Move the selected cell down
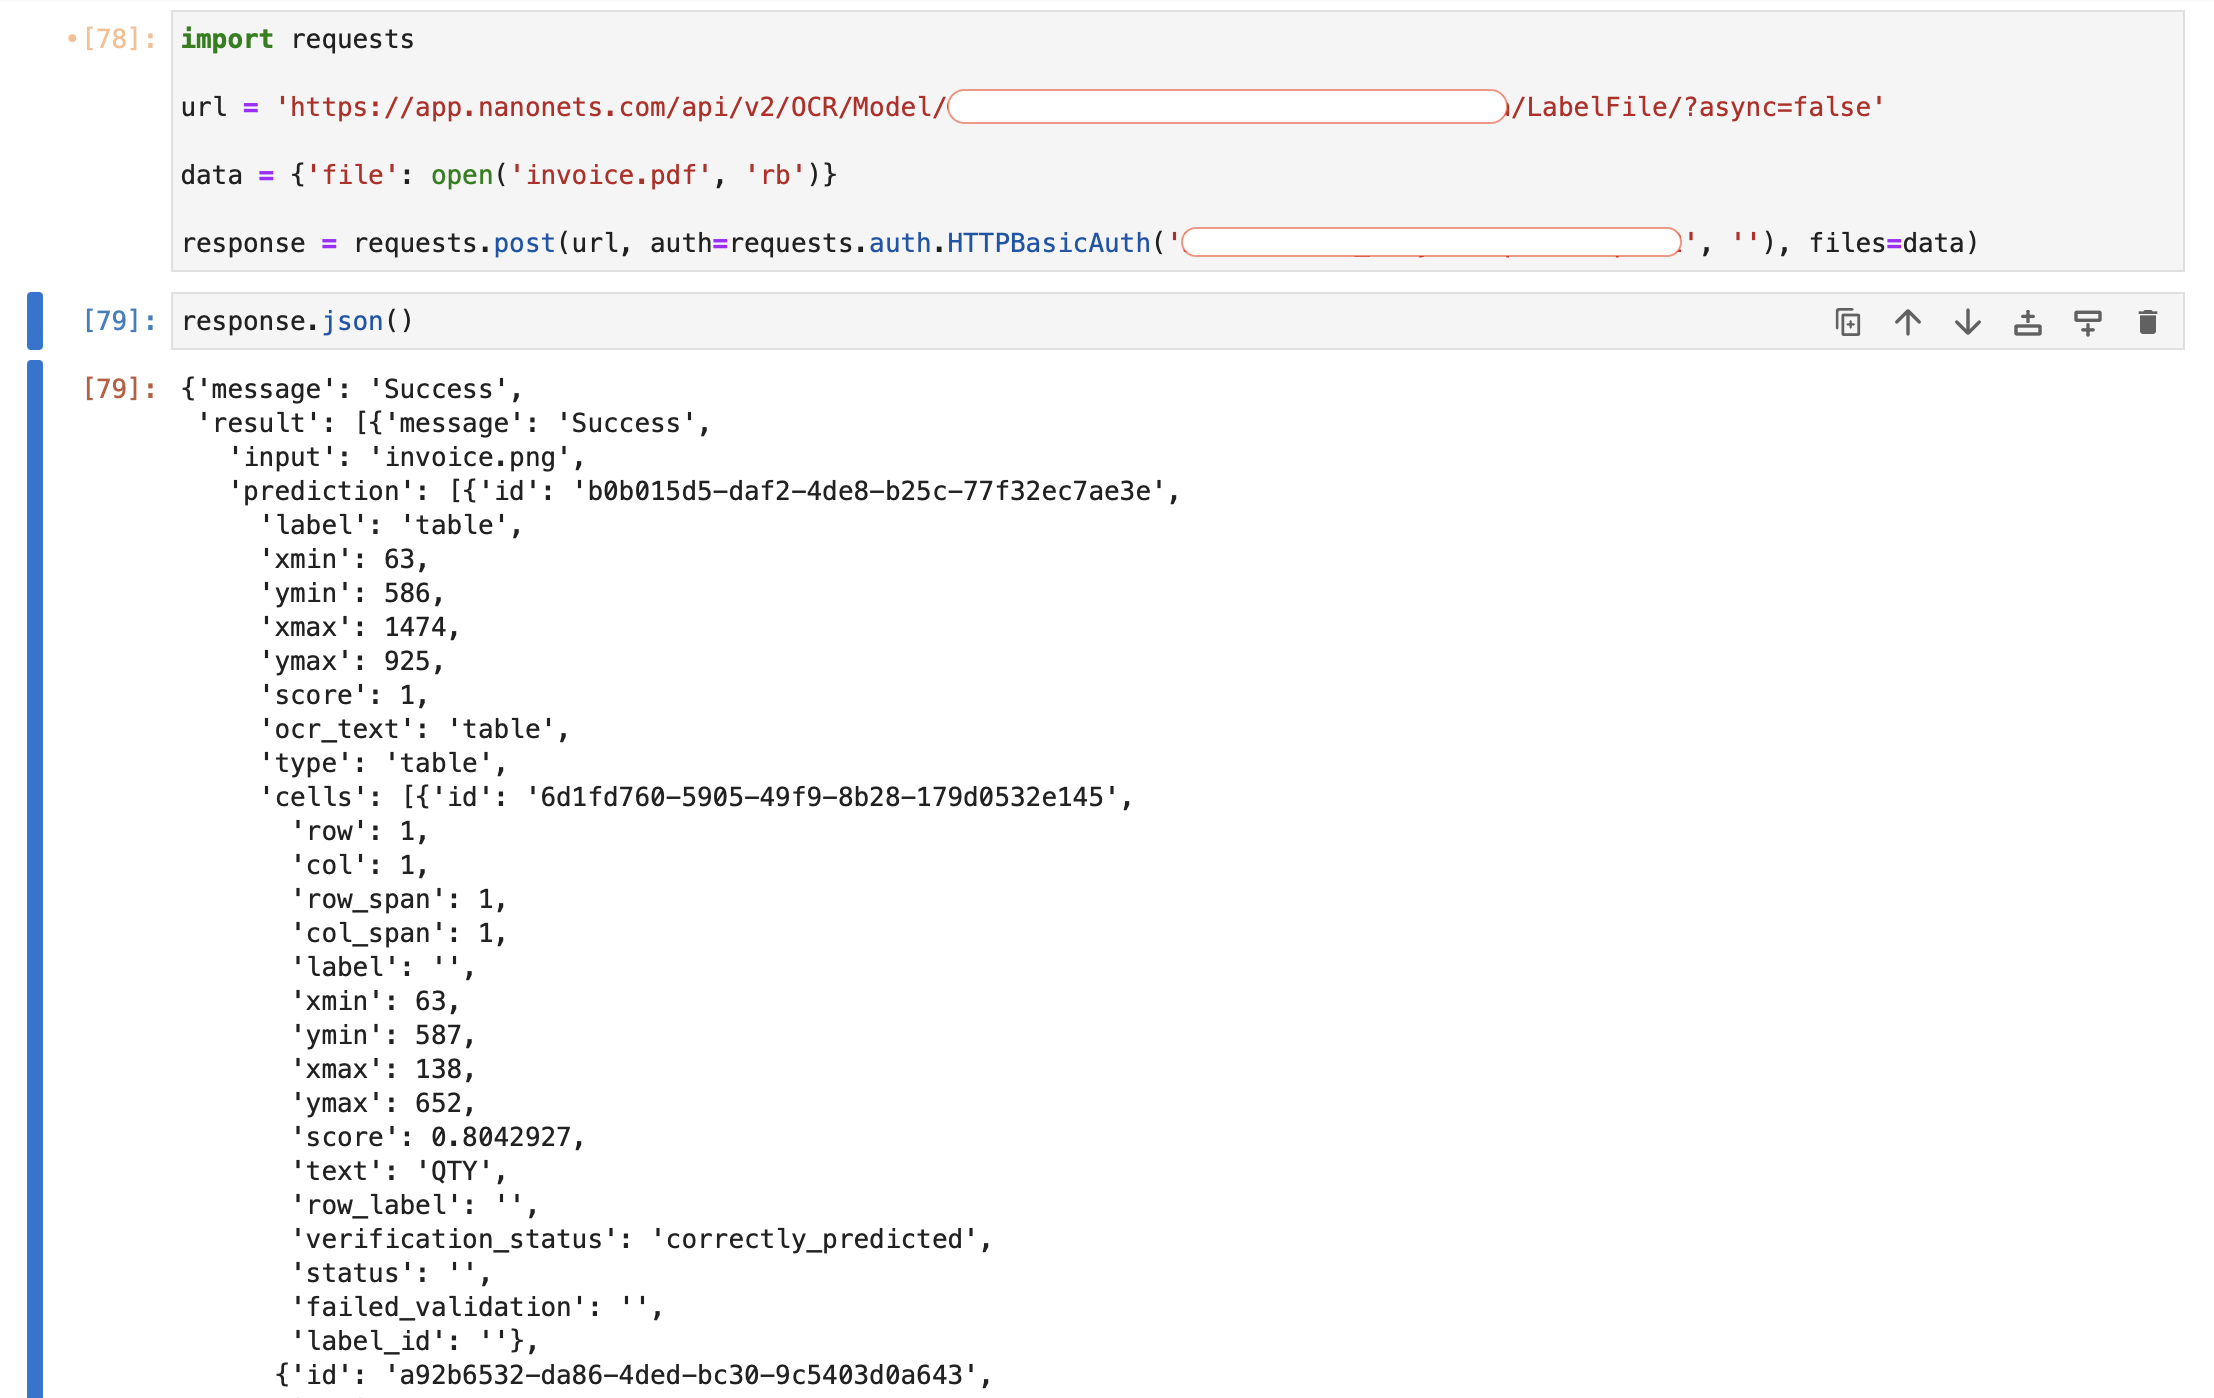 (x=1967, y=322)
